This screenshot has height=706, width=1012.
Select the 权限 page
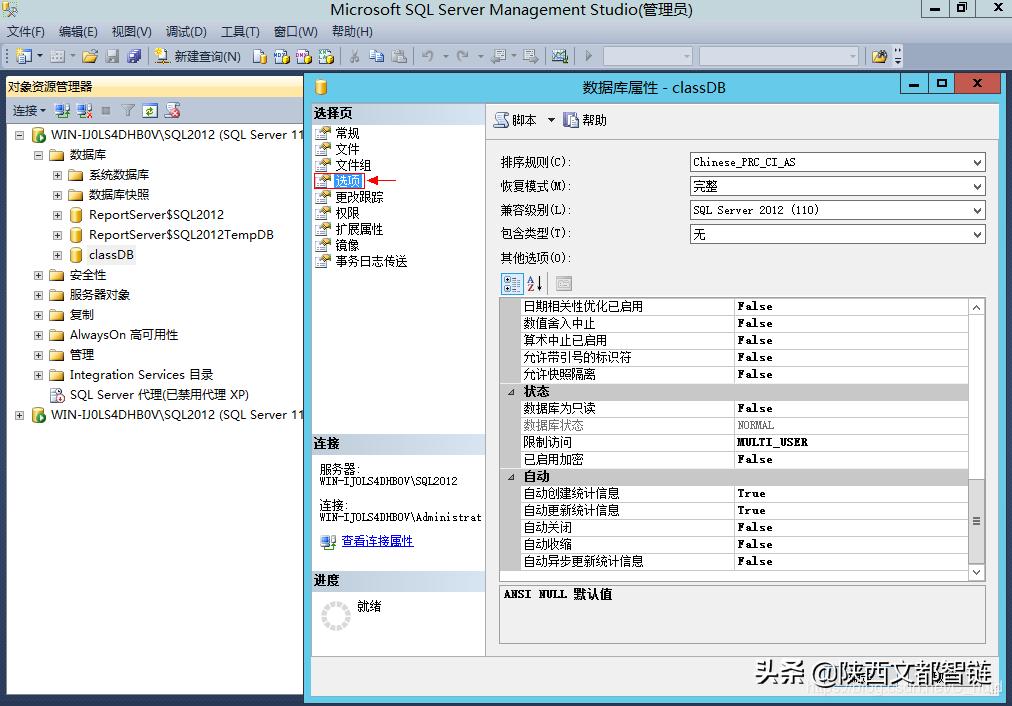tap(347, 213)
